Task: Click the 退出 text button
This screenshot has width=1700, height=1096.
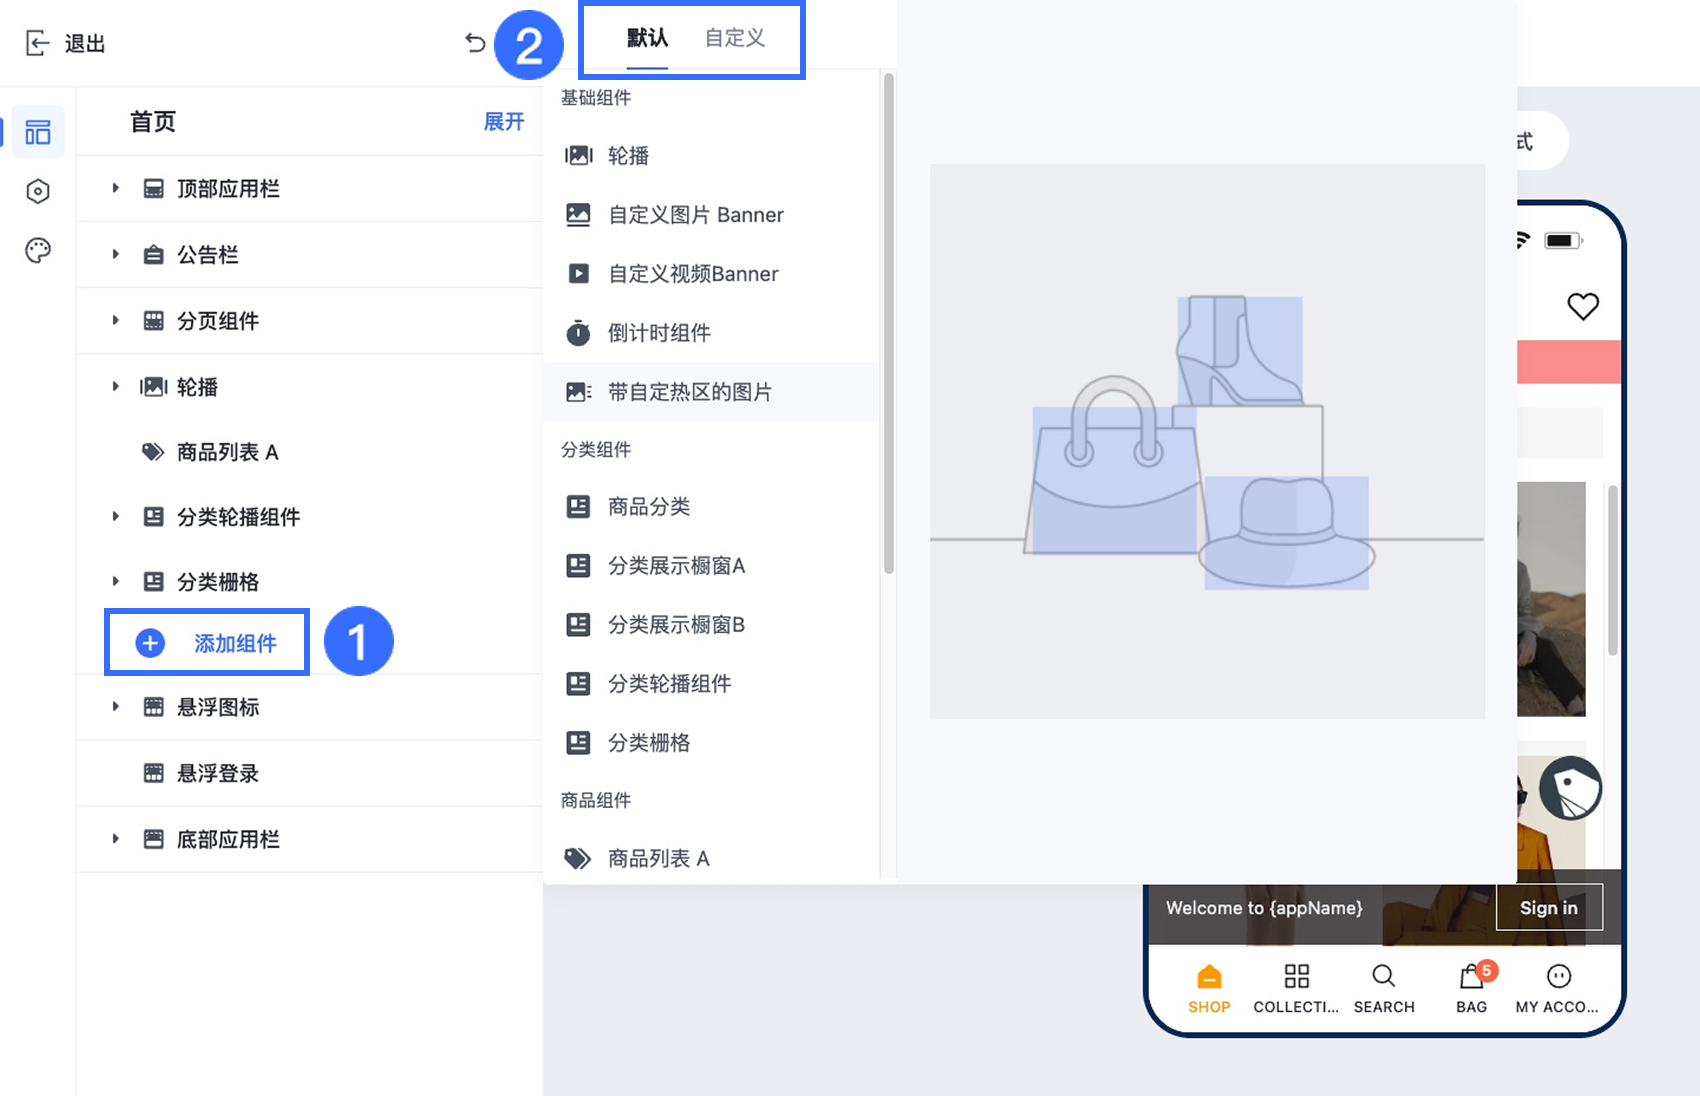Action: pyautogui.click(x=85, y=44)
